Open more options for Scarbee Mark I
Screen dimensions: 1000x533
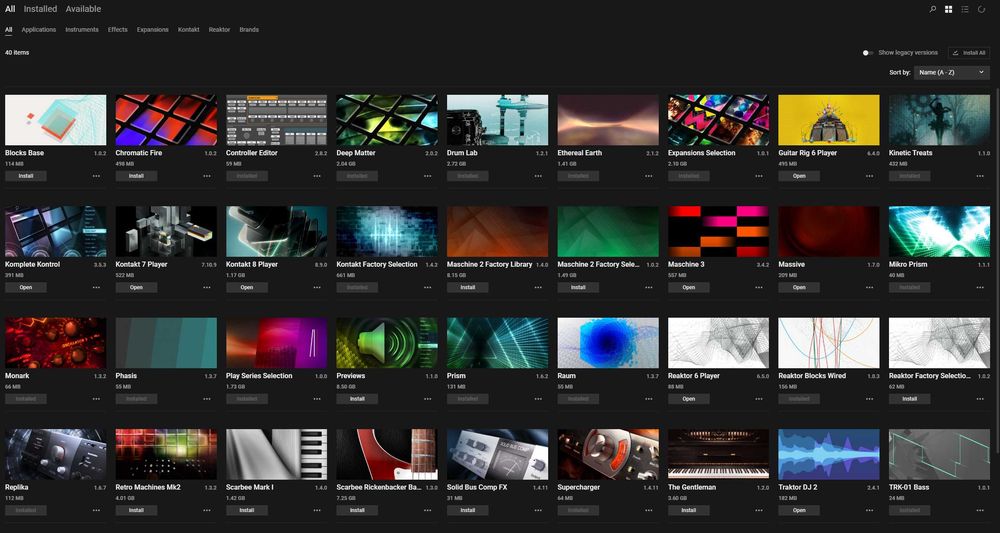(x=317, y=511)
